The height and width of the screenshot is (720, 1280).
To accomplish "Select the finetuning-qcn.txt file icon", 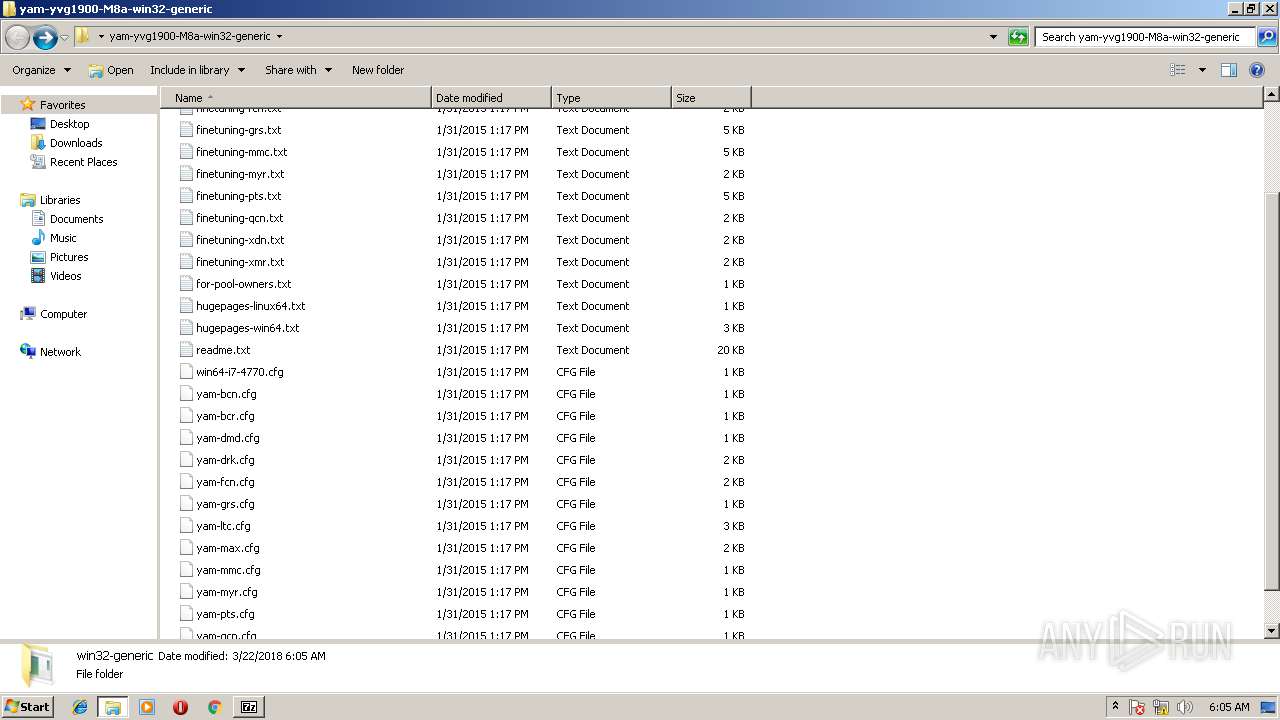I will point(186,218).
